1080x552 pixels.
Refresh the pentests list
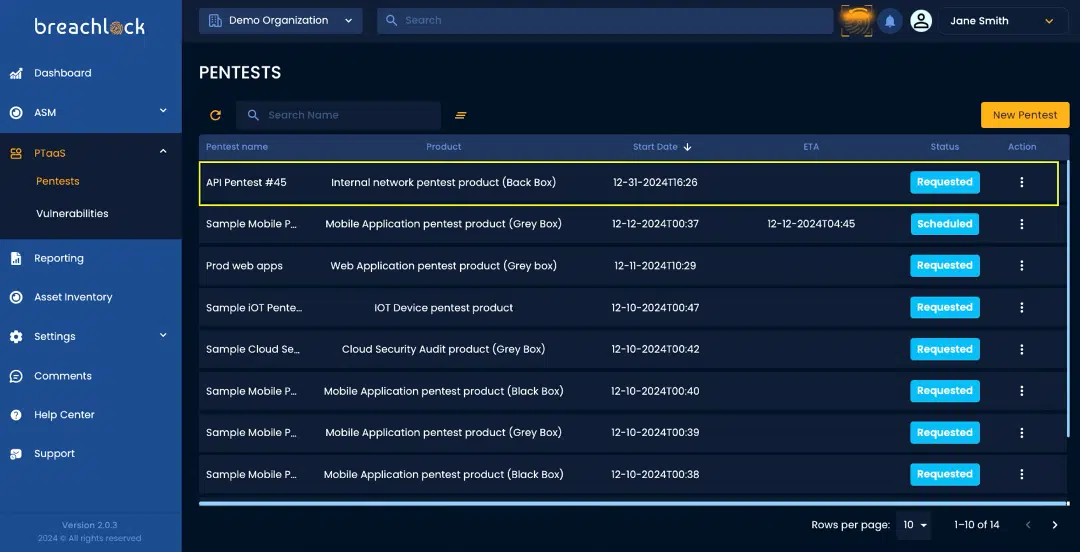[216, 115]
